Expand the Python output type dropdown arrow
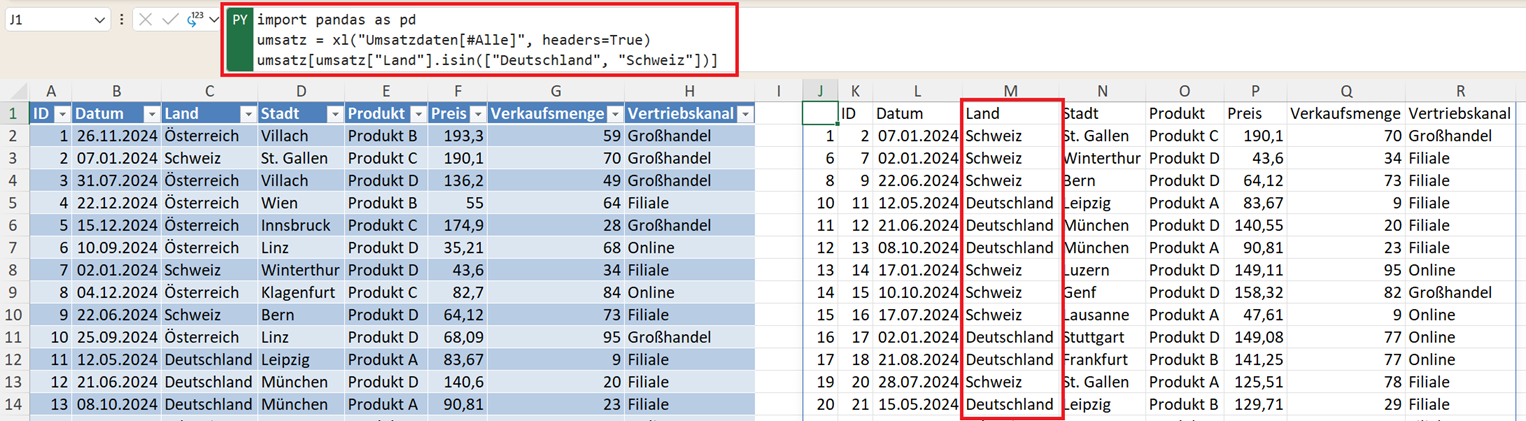This screenshot has width=1526, height=421. [x=214, y=20]
